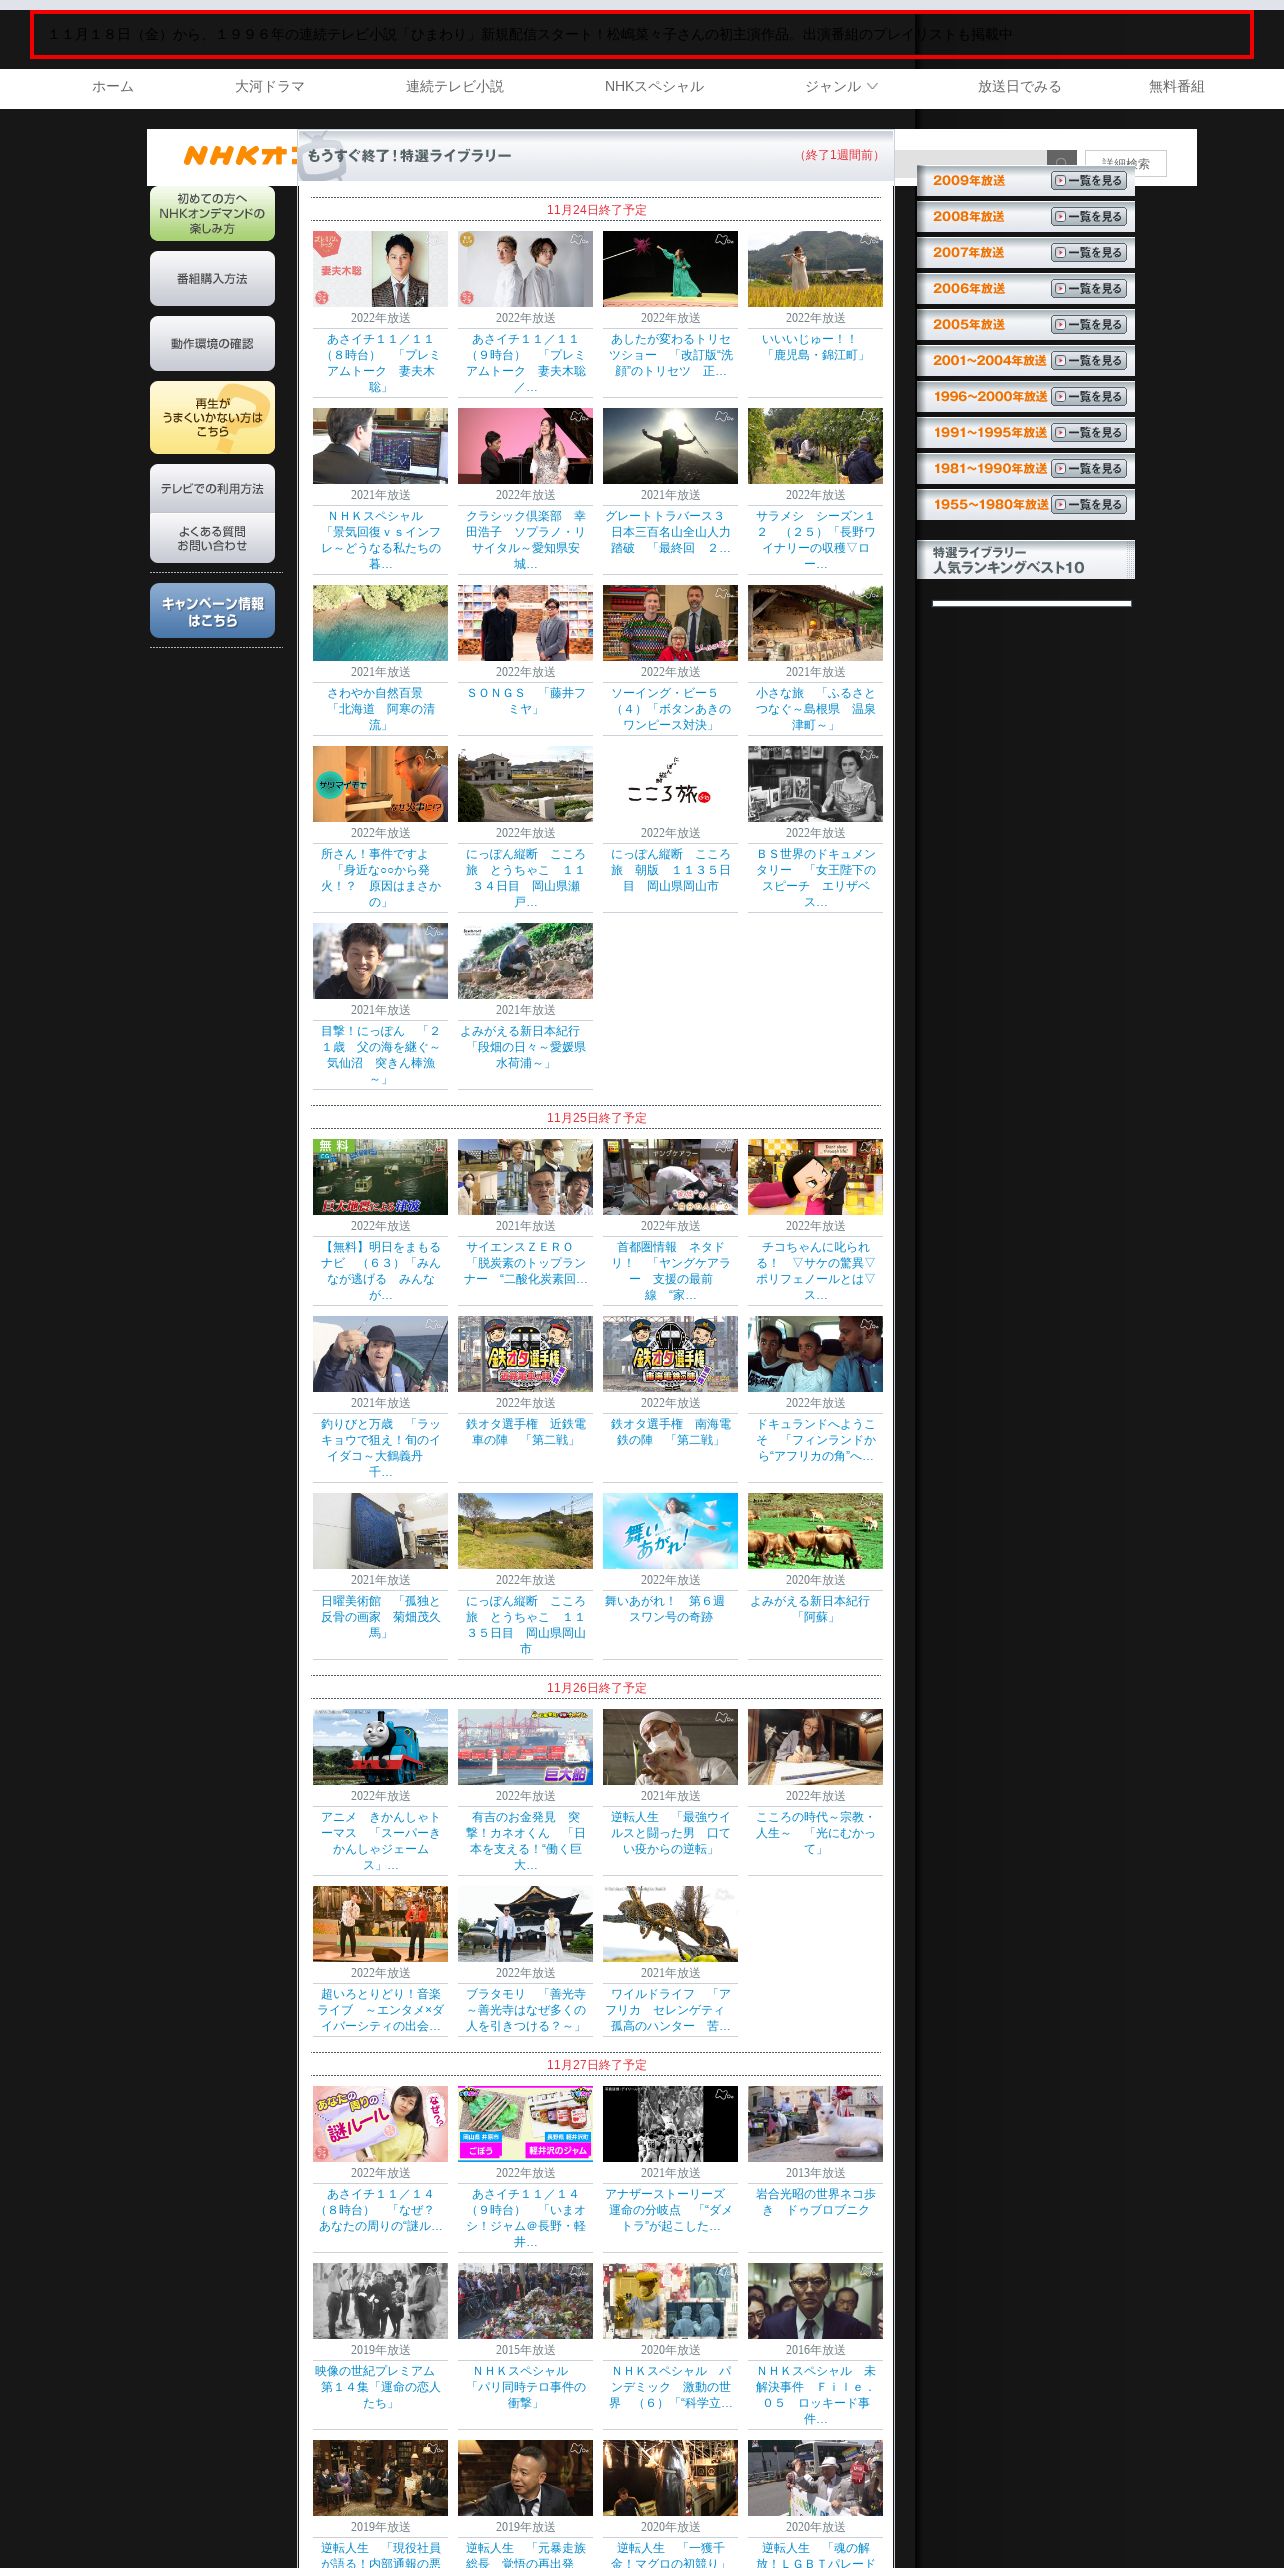Open the 大河ドラマ navigation item
Screen dimensions: 1284x2568
[x=270, y=87]
